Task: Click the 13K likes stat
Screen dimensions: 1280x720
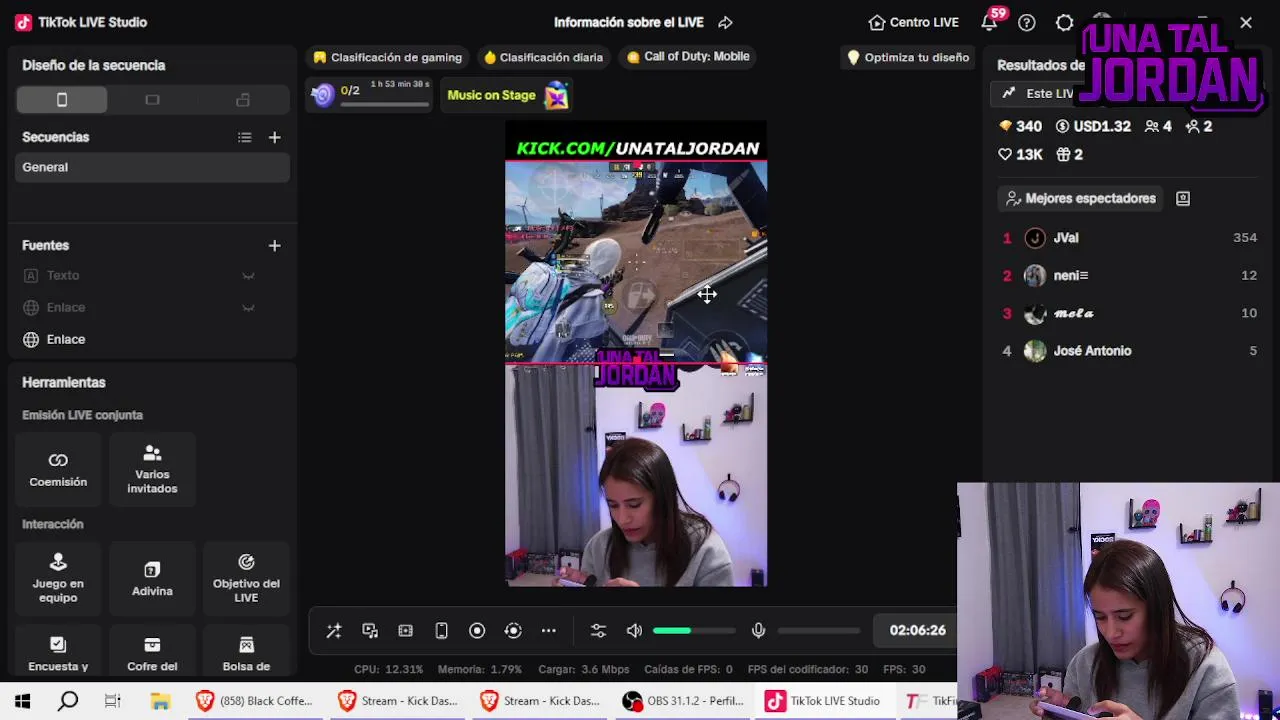Action: click(x=1020, y=154)
